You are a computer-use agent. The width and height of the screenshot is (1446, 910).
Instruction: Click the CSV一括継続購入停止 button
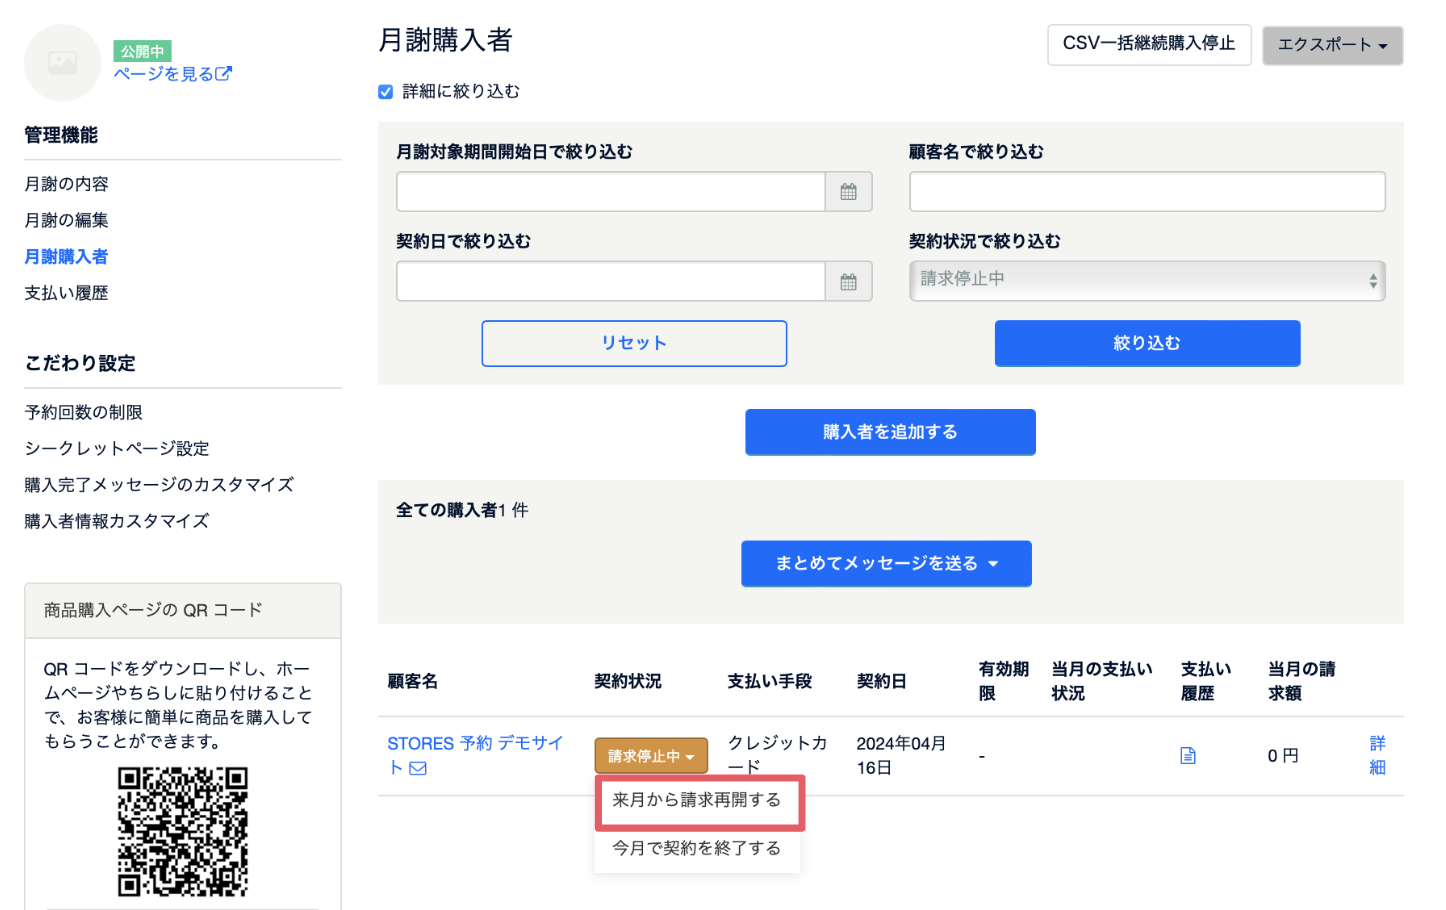1148,44
